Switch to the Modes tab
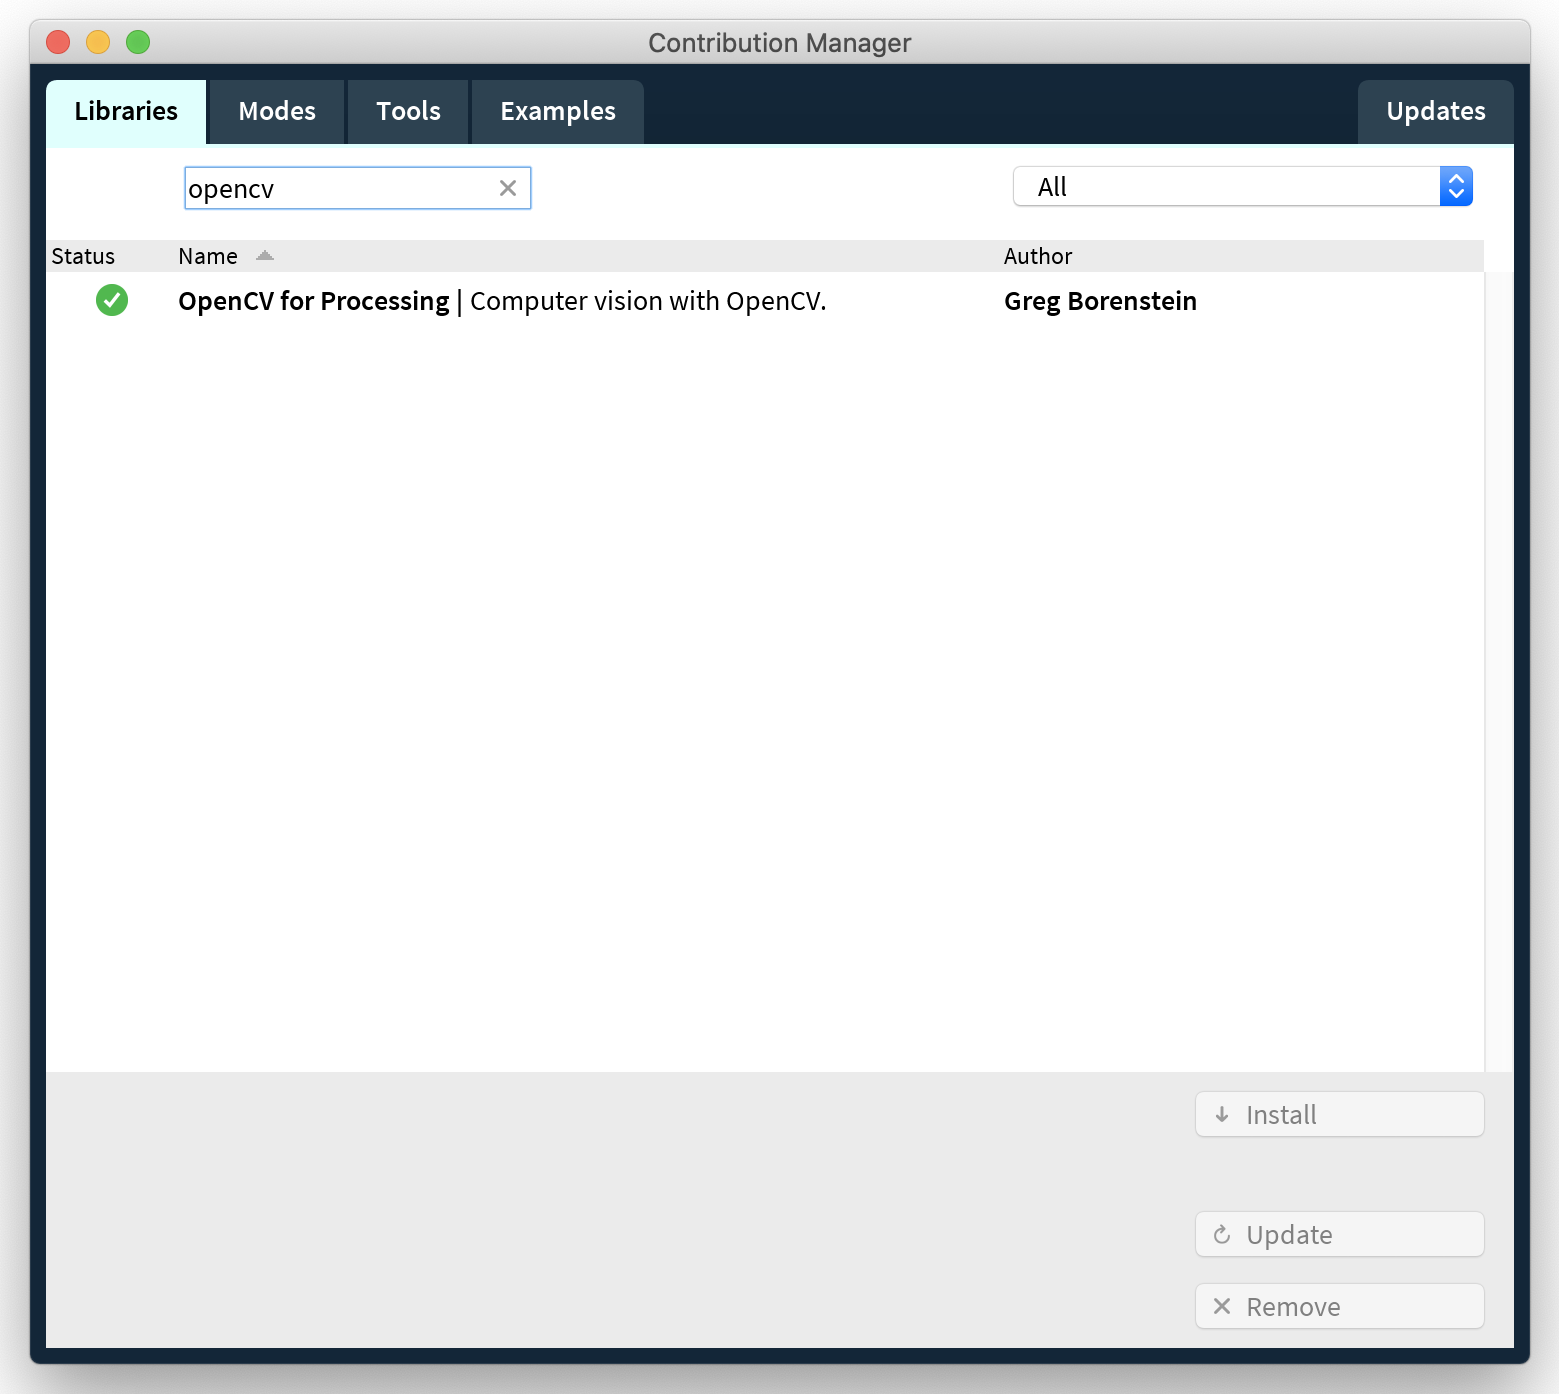 pos(277,111)
